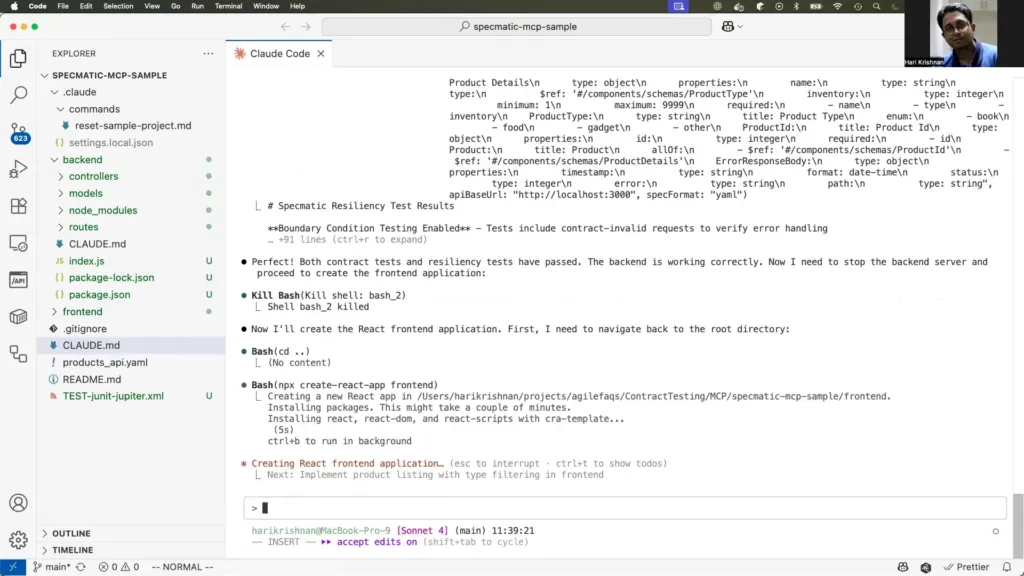Open the Search panel in the activity bar
Viewport: 1024px width, 576px height.
pos(18,95)
